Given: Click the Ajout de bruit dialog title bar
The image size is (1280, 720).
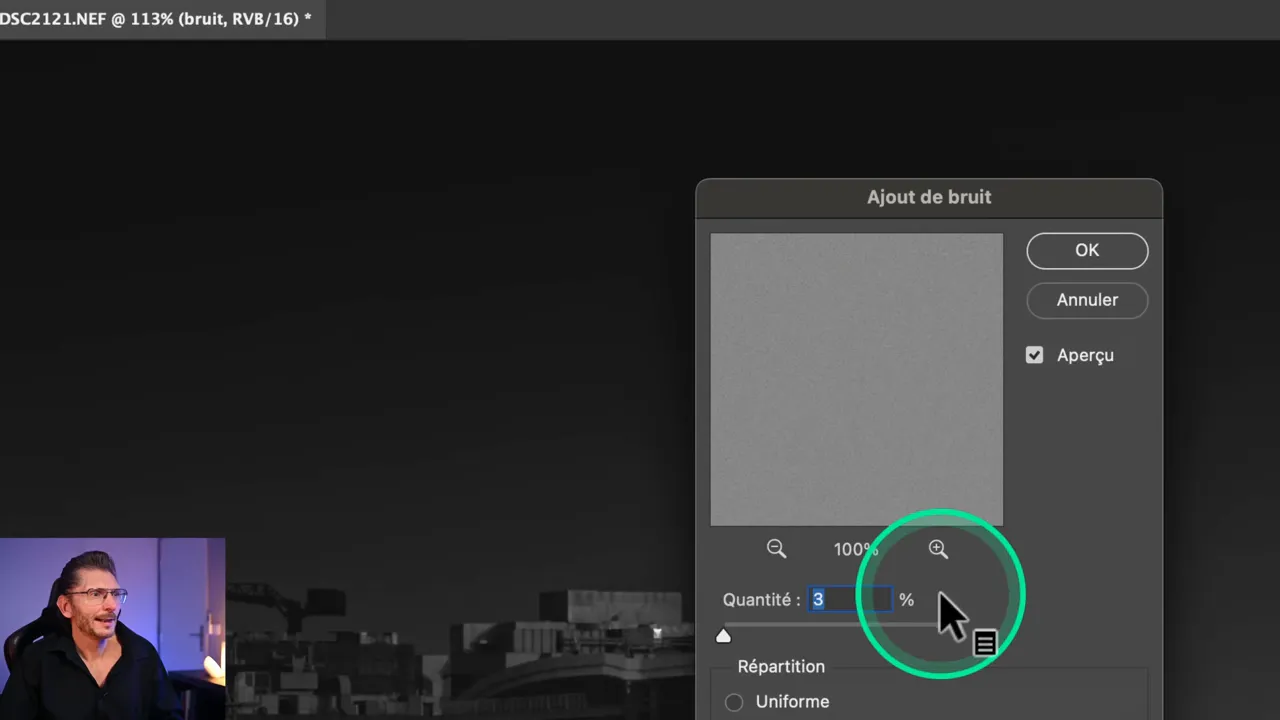Looking at the screenshot, I should (929, 197).
